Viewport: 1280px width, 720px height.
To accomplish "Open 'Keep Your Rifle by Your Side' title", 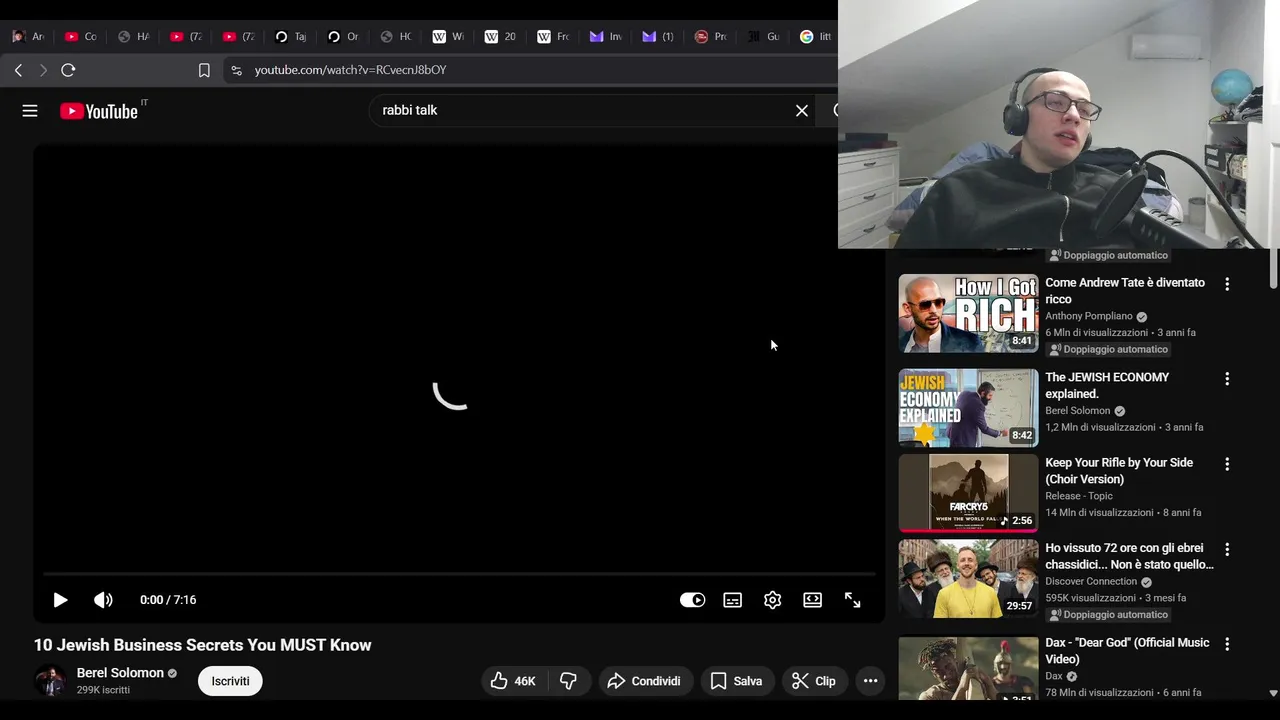I will [x=1119, y=471].
